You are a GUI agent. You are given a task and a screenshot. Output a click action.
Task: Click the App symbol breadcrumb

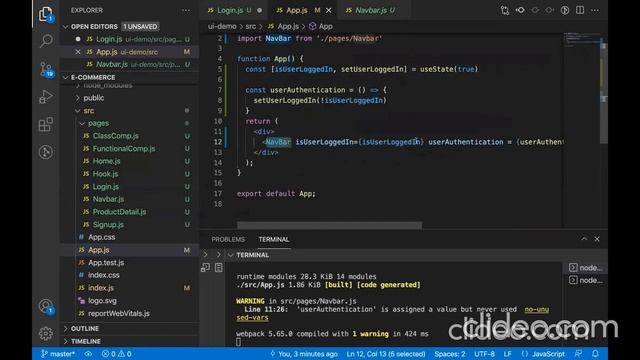pos(321,26)
